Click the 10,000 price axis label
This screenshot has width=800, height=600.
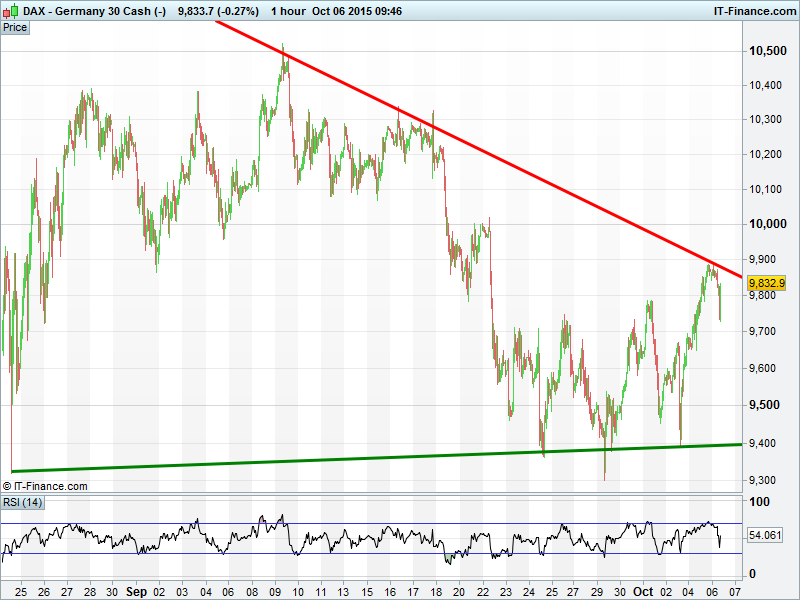click(767, 224)
